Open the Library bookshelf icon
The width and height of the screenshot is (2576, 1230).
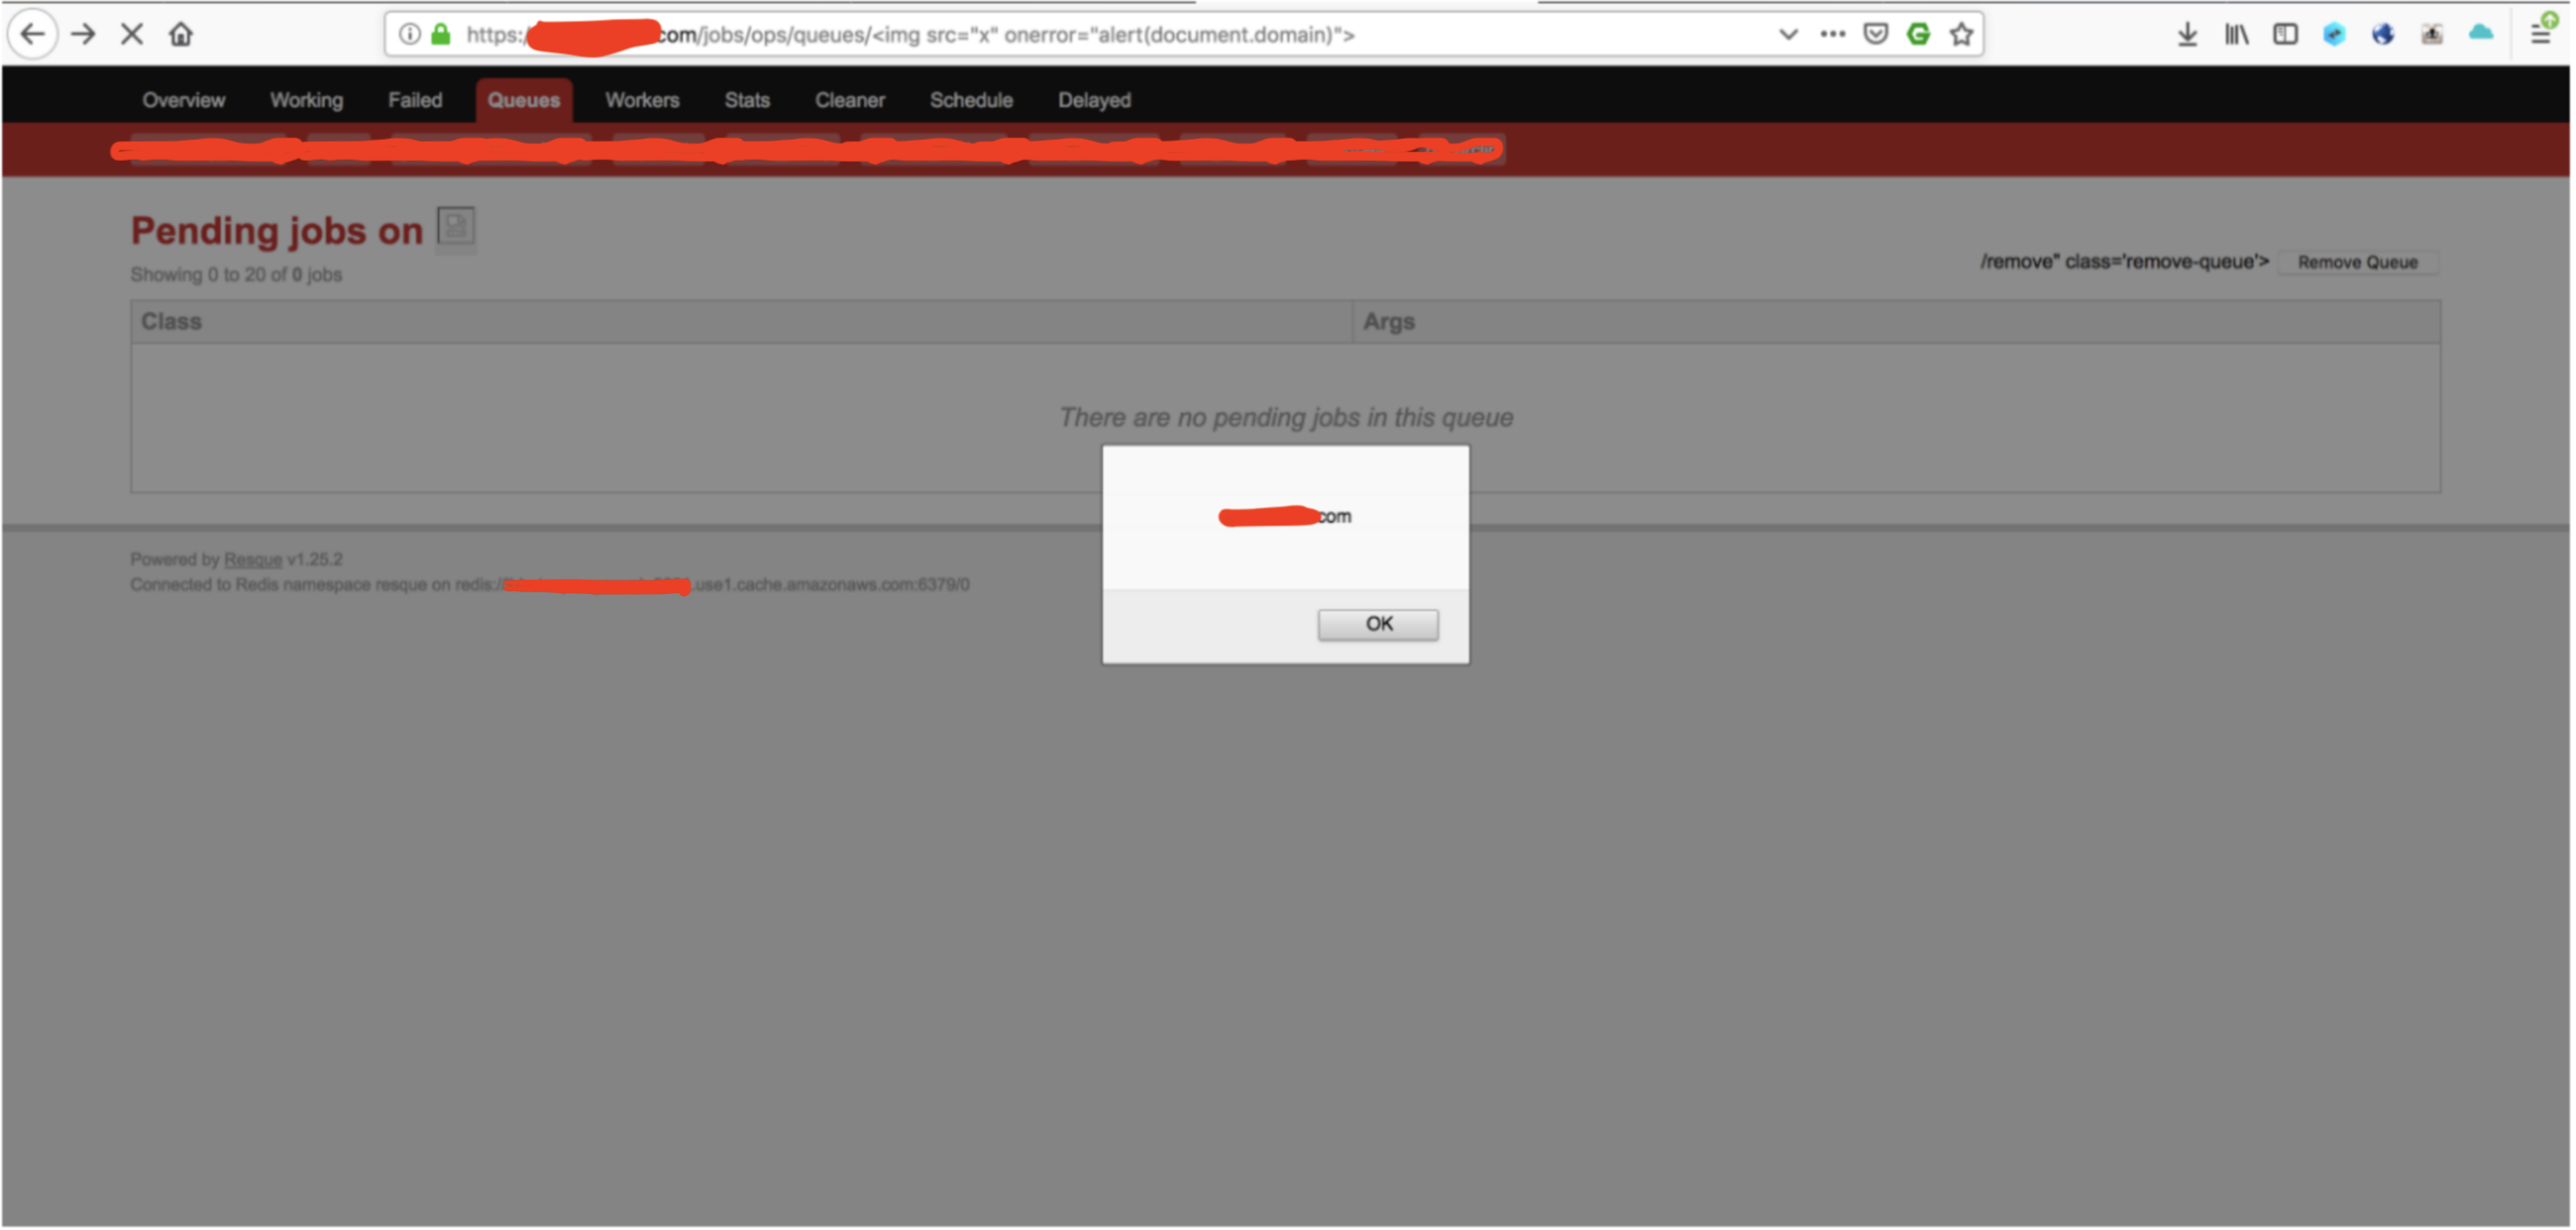[x=2237, y=35]
